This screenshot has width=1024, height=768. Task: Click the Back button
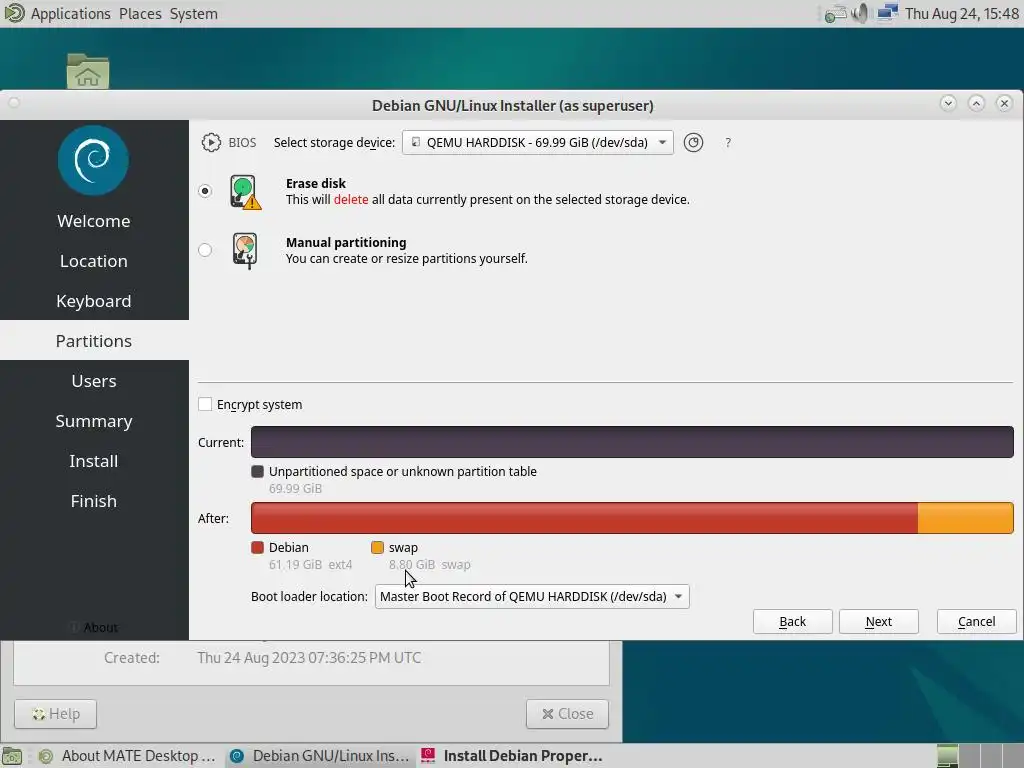click(792, 622)
